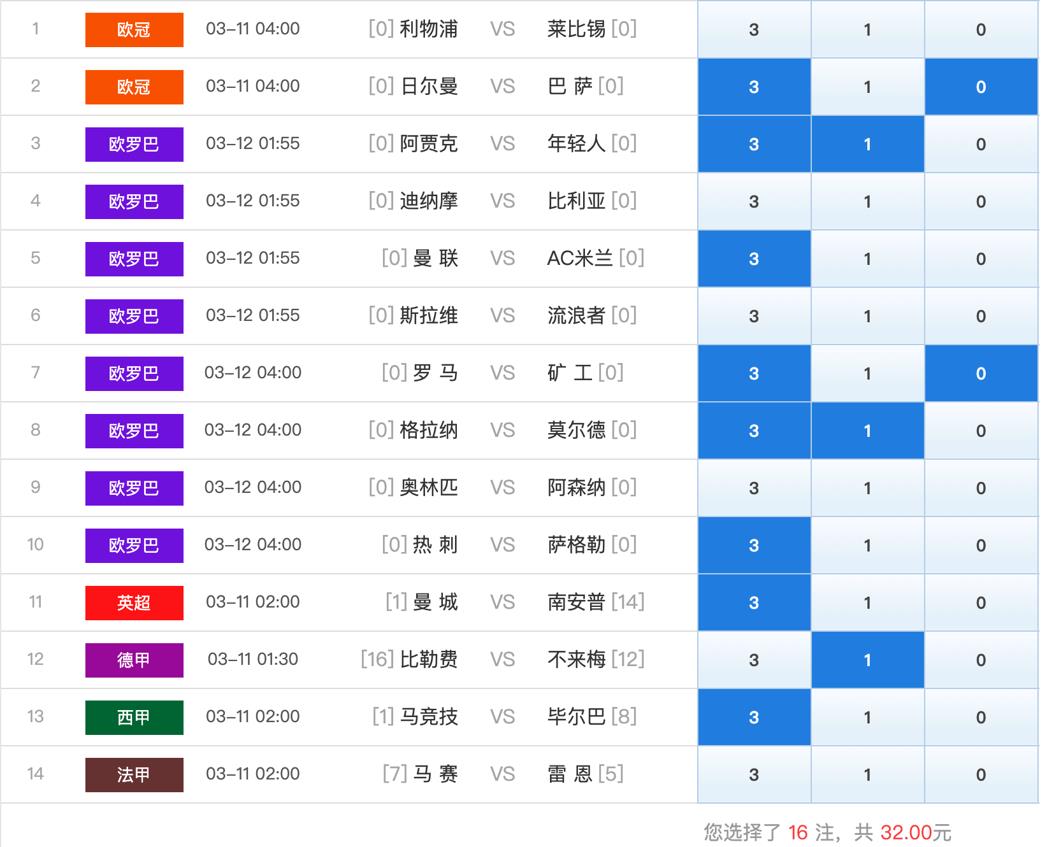Deselect result 0 for 罗马 vs 矿工
Screen dimensions: 1042x847
click(981, 373)
